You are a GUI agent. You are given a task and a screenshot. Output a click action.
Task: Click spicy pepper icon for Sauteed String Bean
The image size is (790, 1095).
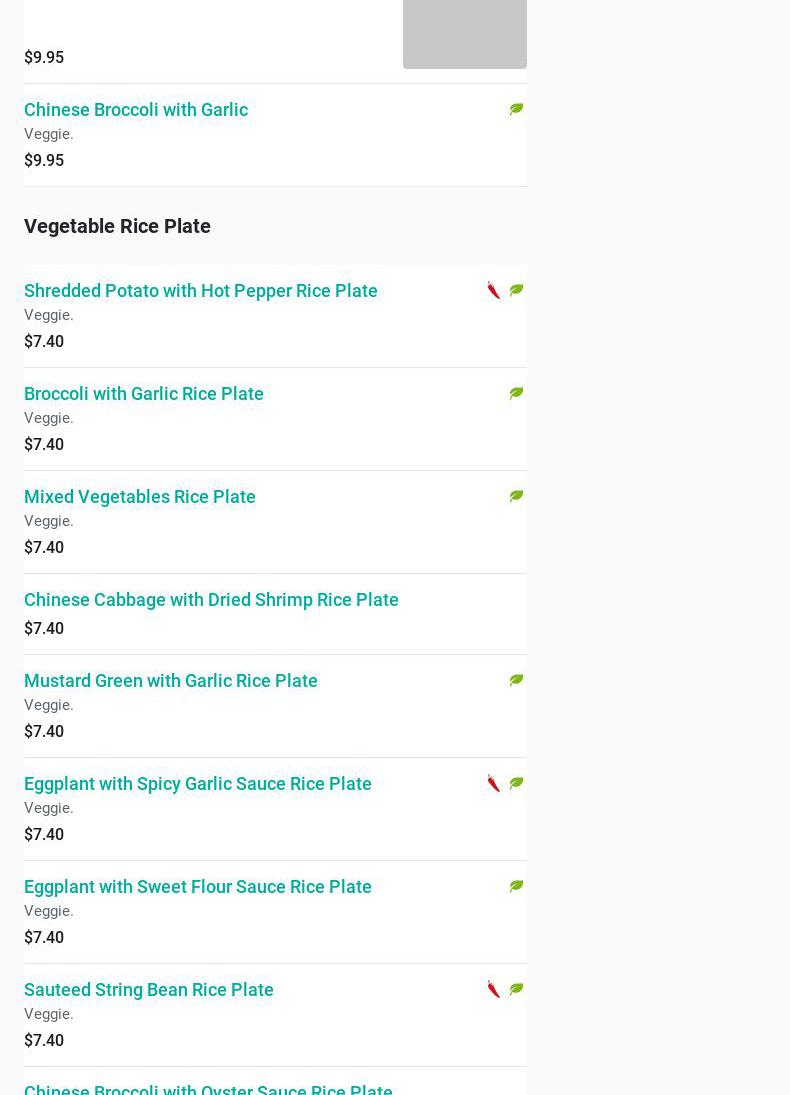494,989
